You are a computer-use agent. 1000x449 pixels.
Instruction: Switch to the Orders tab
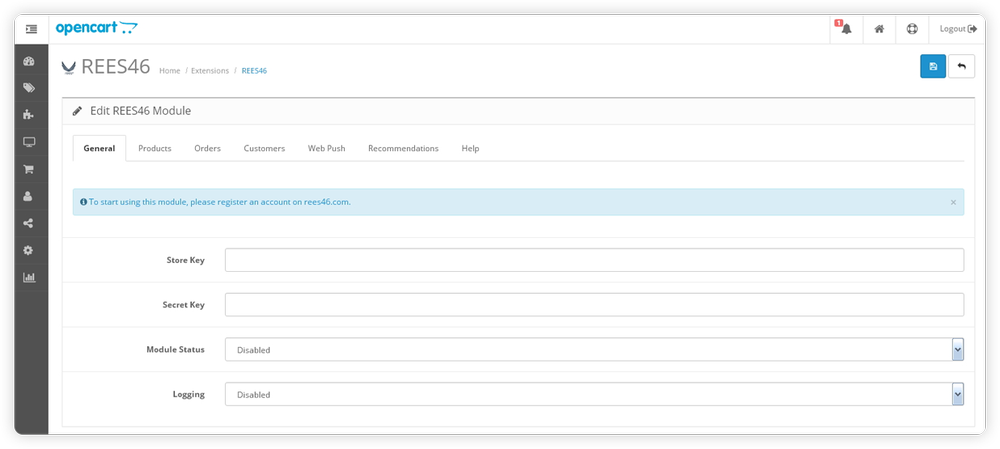click(207, 148)
